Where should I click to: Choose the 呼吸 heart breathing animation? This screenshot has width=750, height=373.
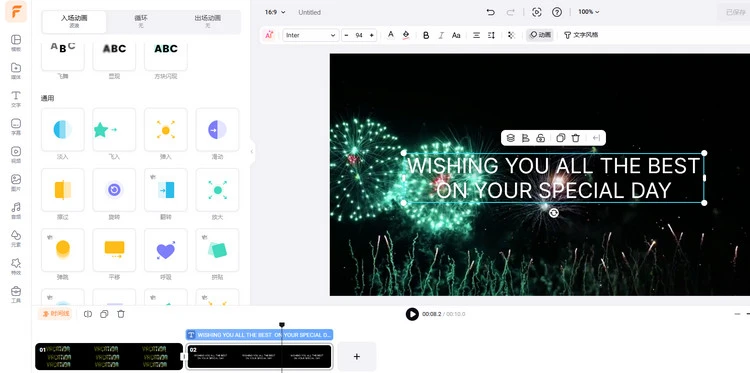coord(166,250)
